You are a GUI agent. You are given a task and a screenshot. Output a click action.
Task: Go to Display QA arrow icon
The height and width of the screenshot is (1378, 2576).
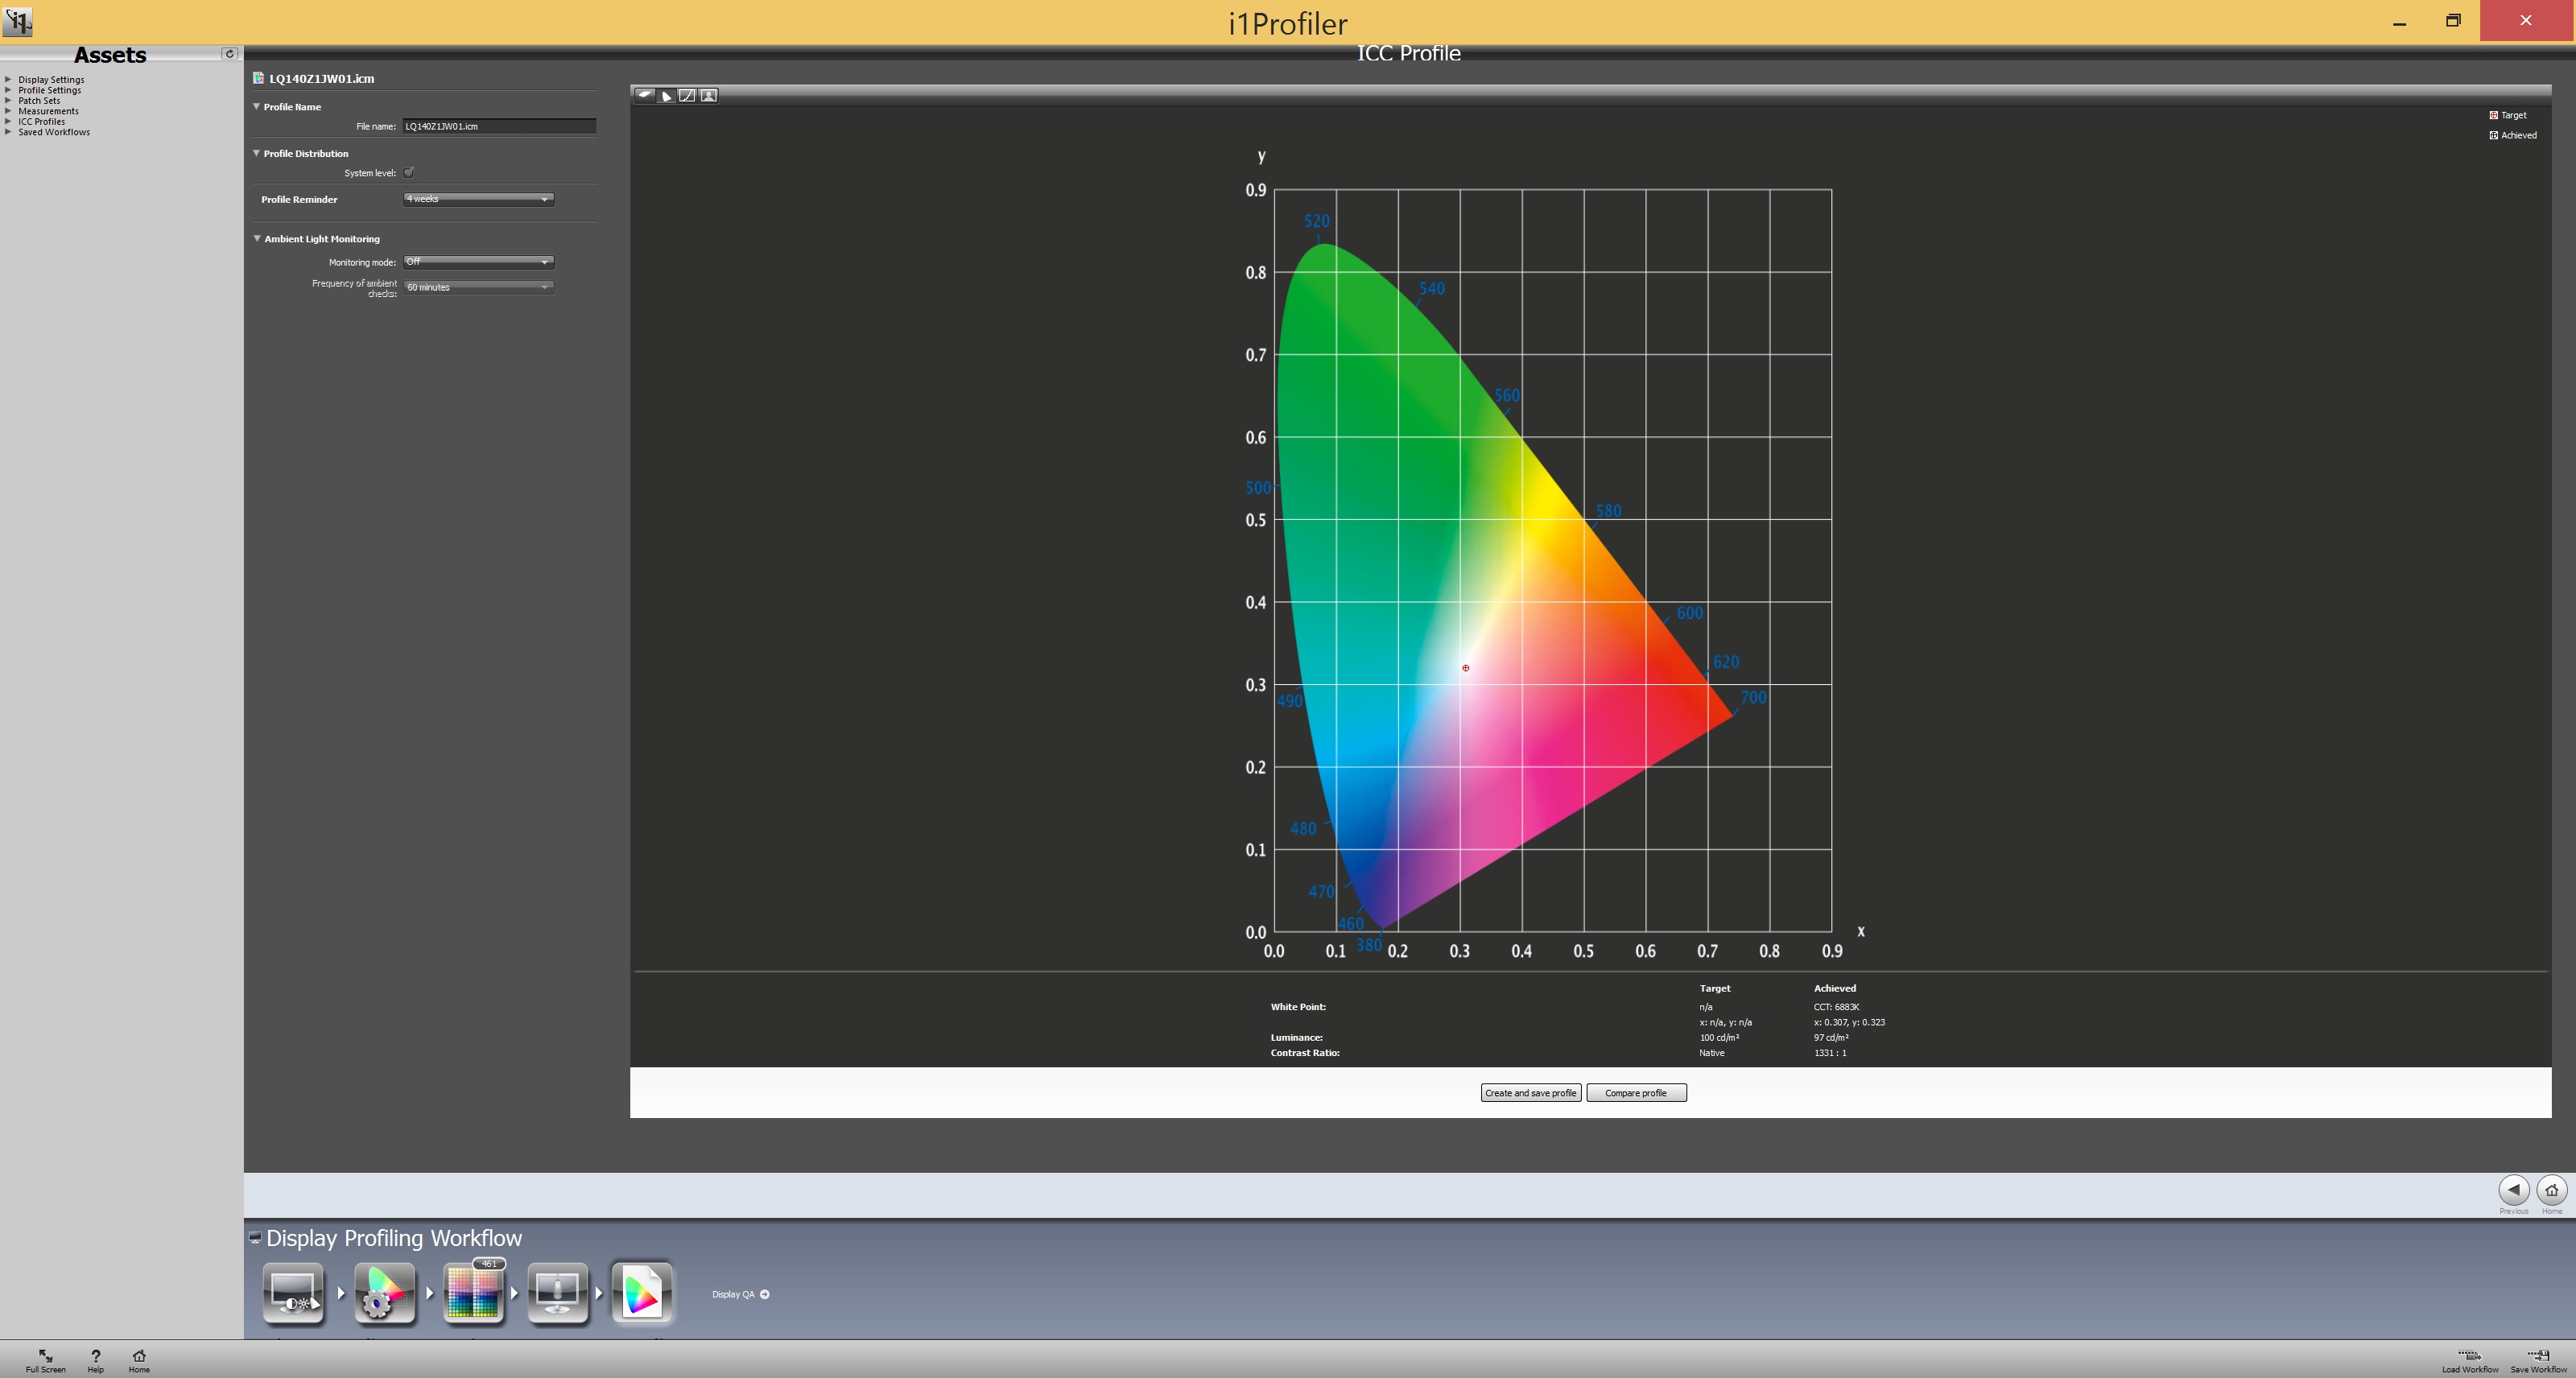point(765,1294)
